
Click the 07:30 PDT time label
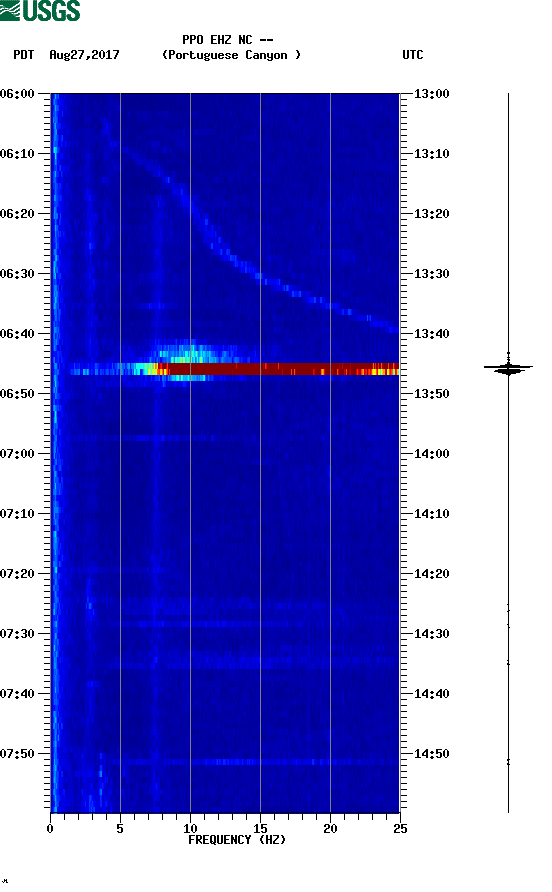click(17, 634)
